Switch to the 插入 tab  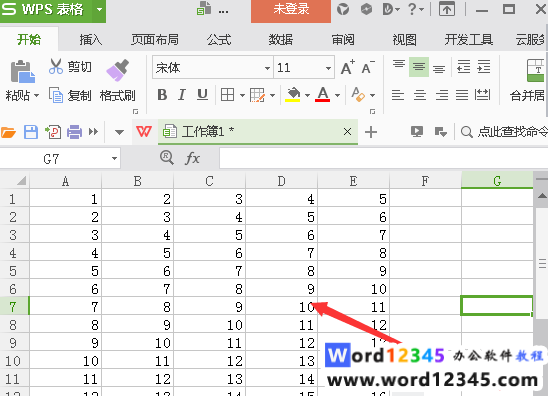(91, 39)
